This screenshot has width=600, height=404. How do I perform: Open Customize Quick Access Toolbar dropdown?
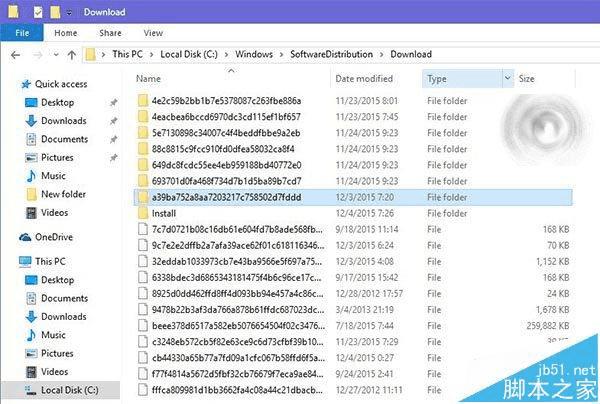pyautogui.click(x=69, y=13)
